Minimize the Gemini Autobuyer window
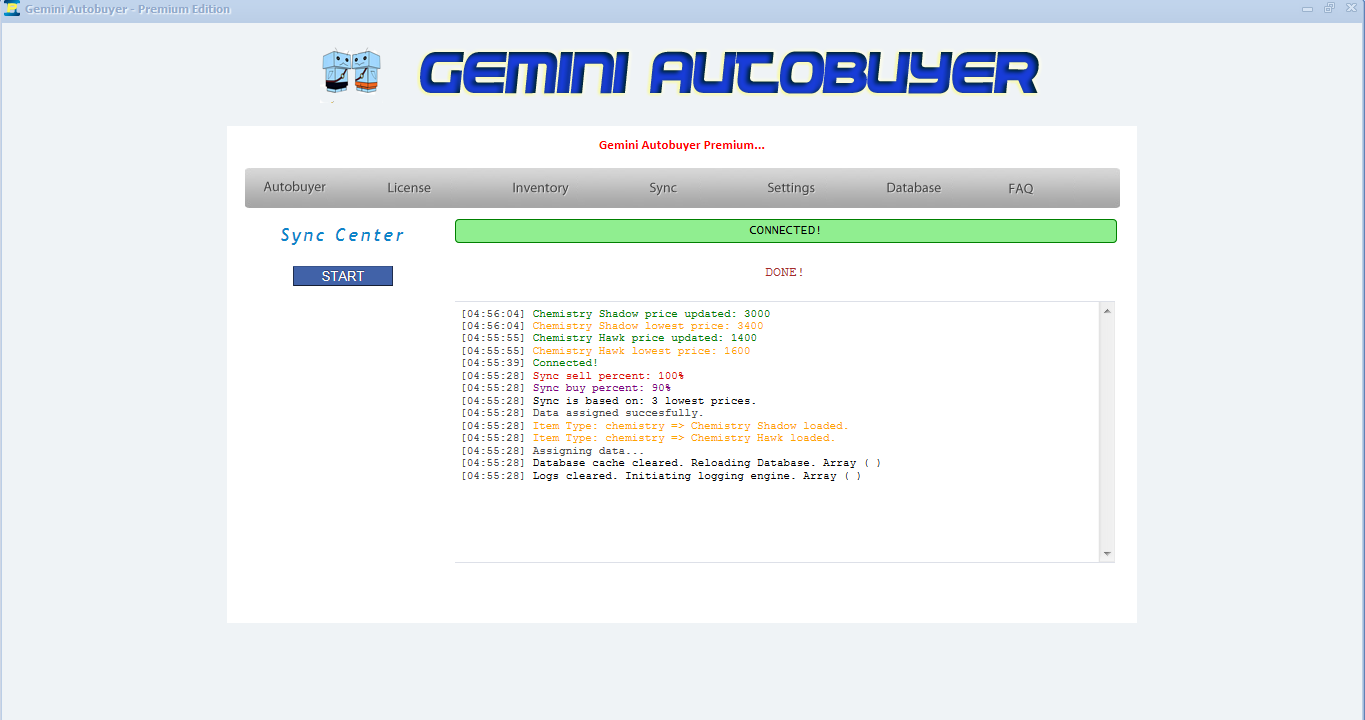This screenshot has height=720, width=1365. click(1307, 9)
